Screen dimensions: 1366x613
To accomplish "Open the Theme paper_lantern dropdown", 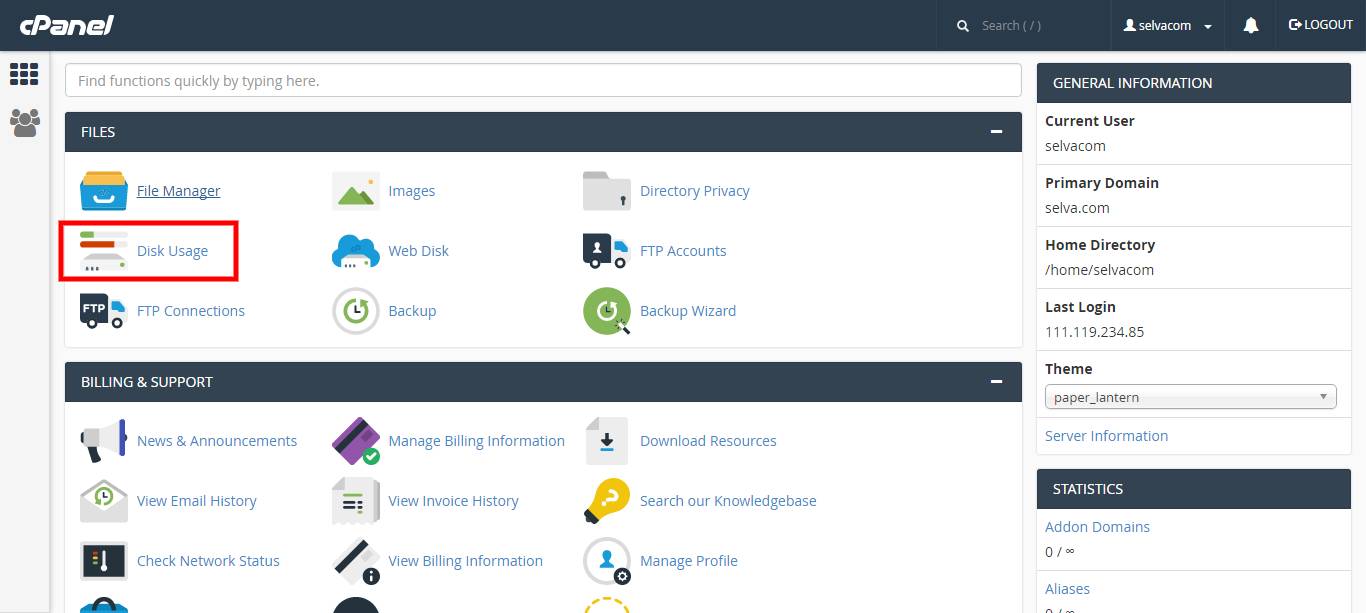I will coord(1191,397).
